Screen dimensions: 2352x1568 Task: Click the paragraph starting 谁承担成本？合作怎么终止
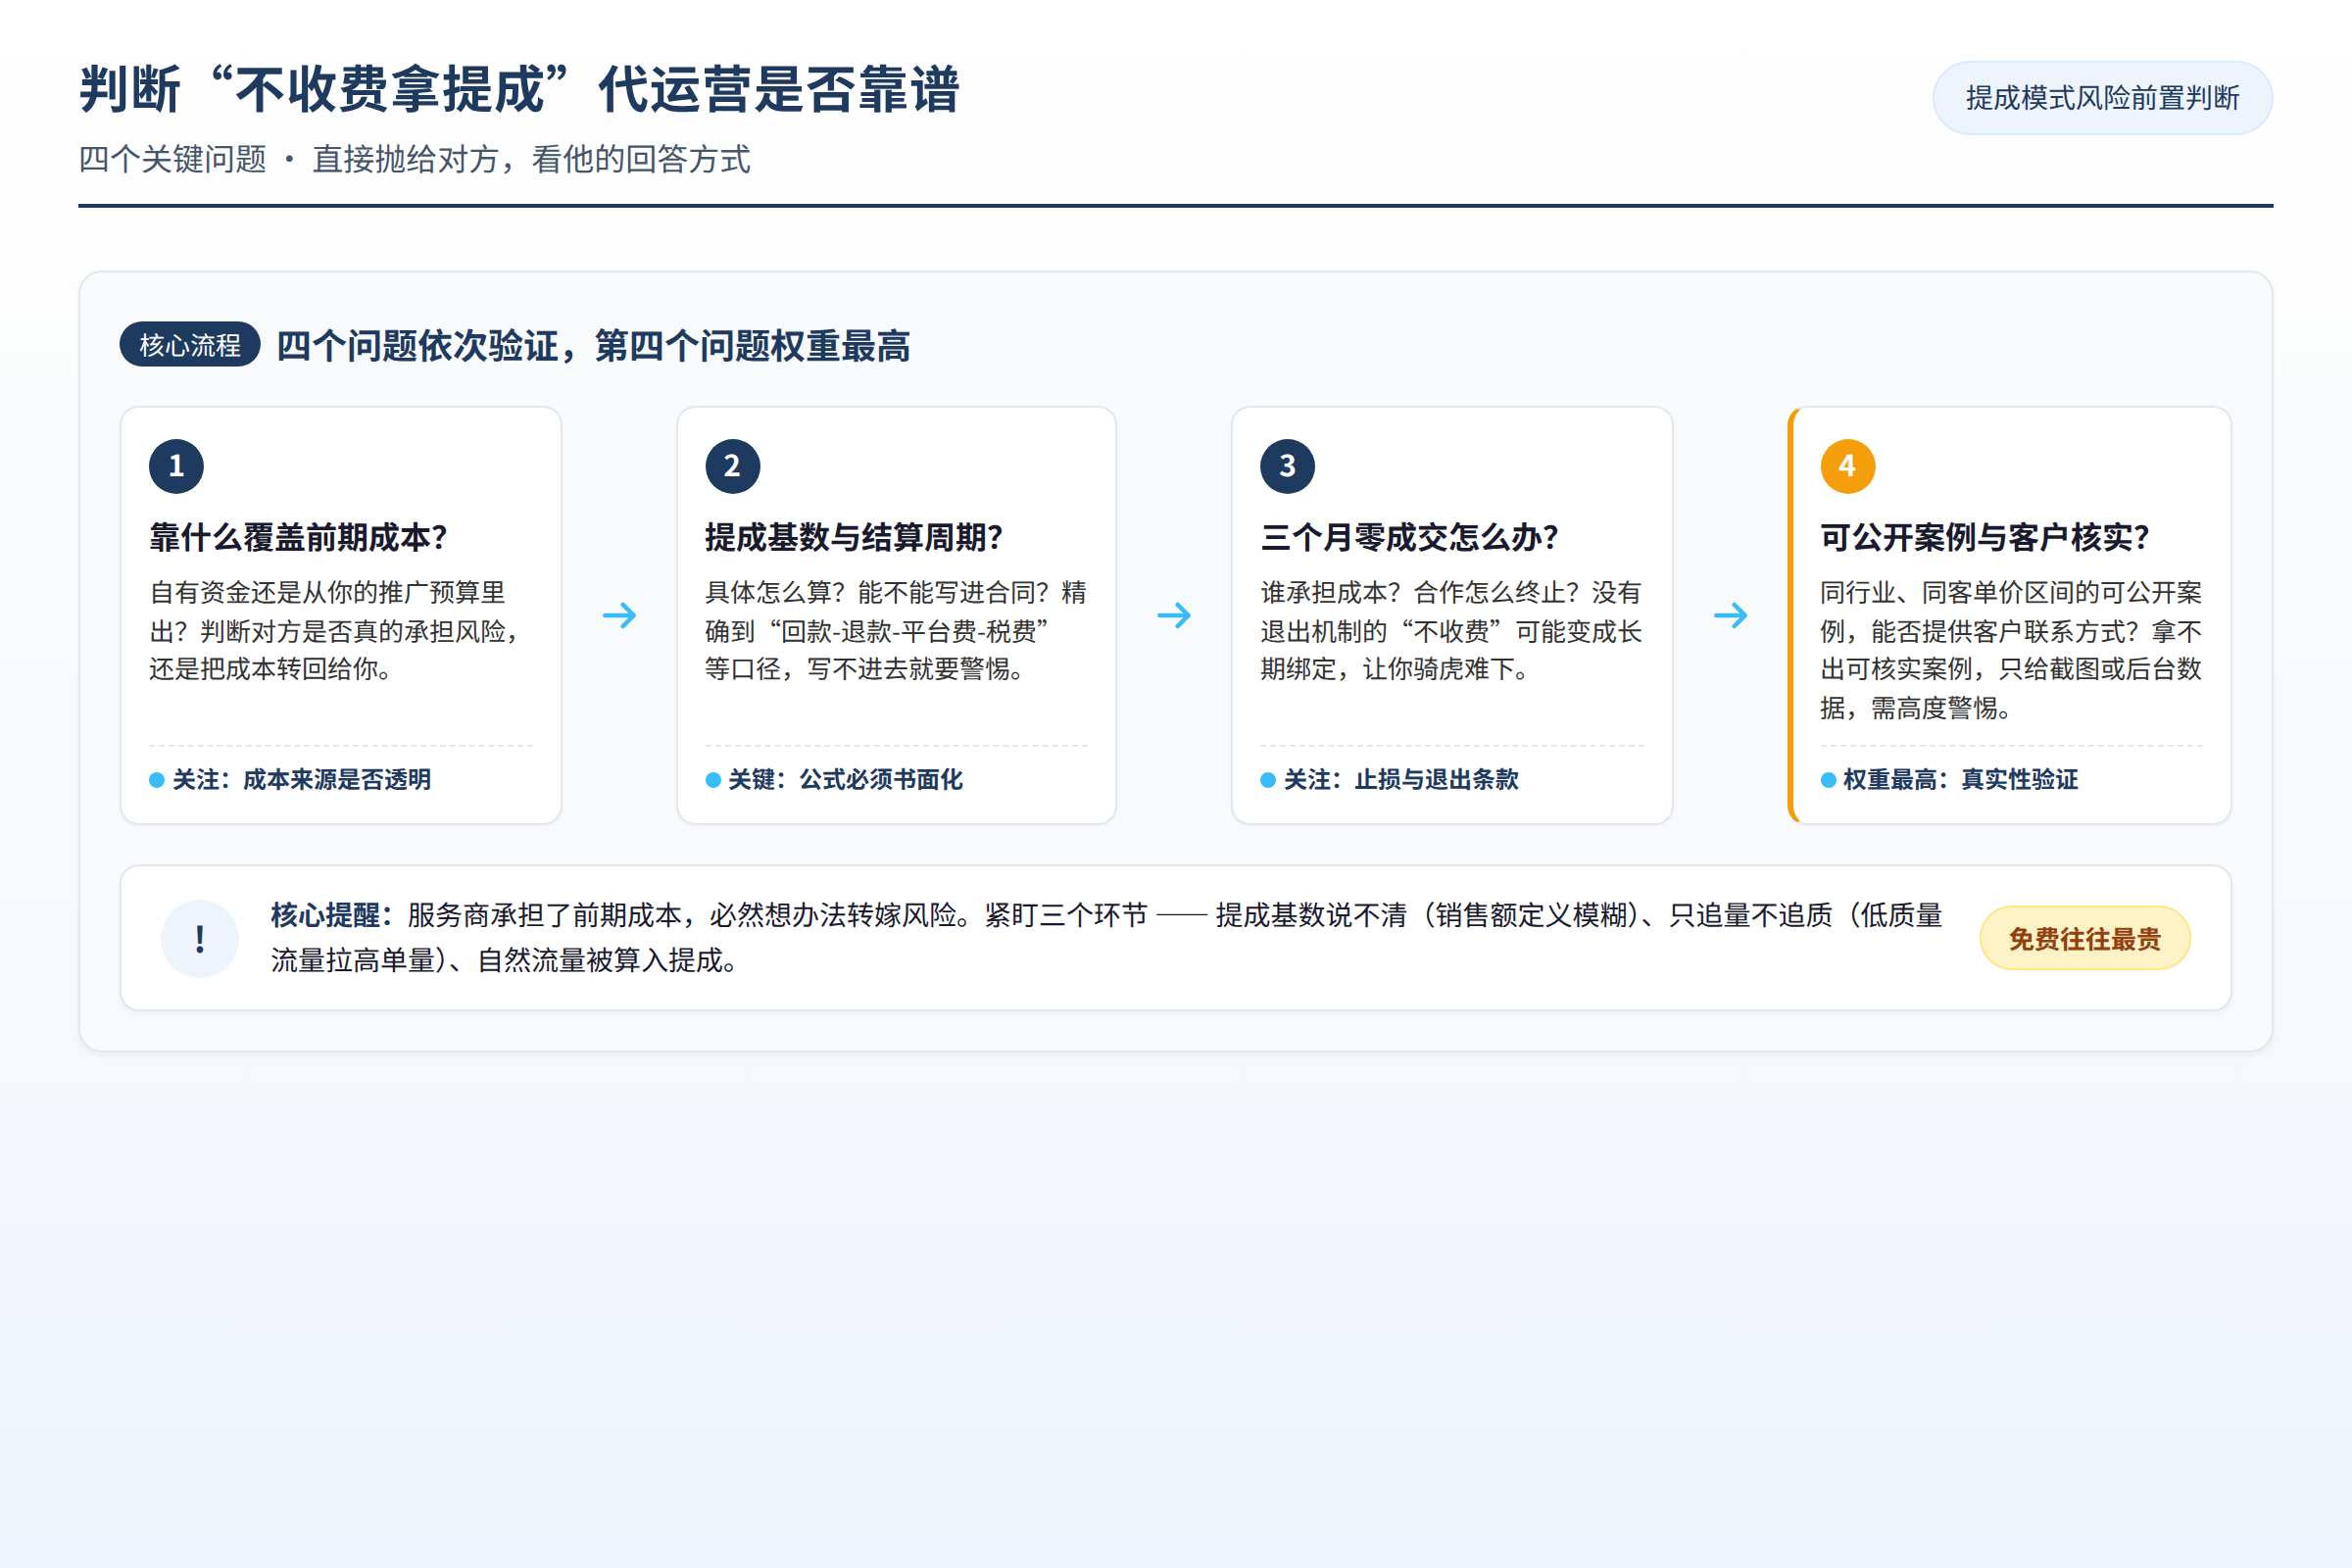[x=1451, y=630]
